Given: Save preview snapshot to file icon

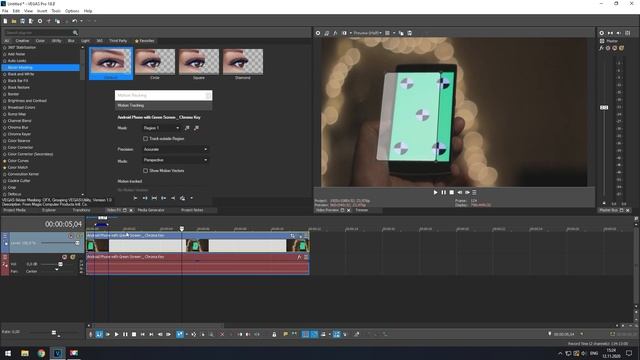Looking at the screenshot, I should [410, 33].
